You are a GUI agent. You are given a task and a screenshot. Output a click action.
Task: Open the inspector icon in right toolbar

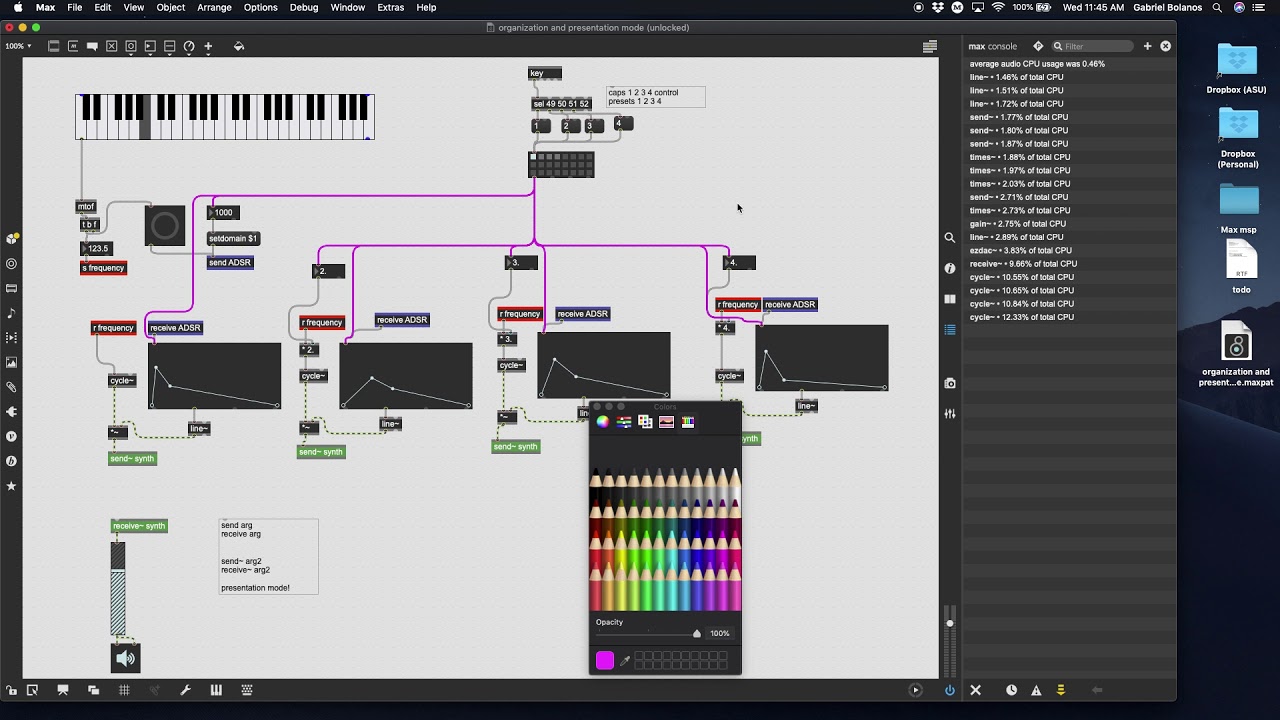pyautogui.click(x=950, y=268)
